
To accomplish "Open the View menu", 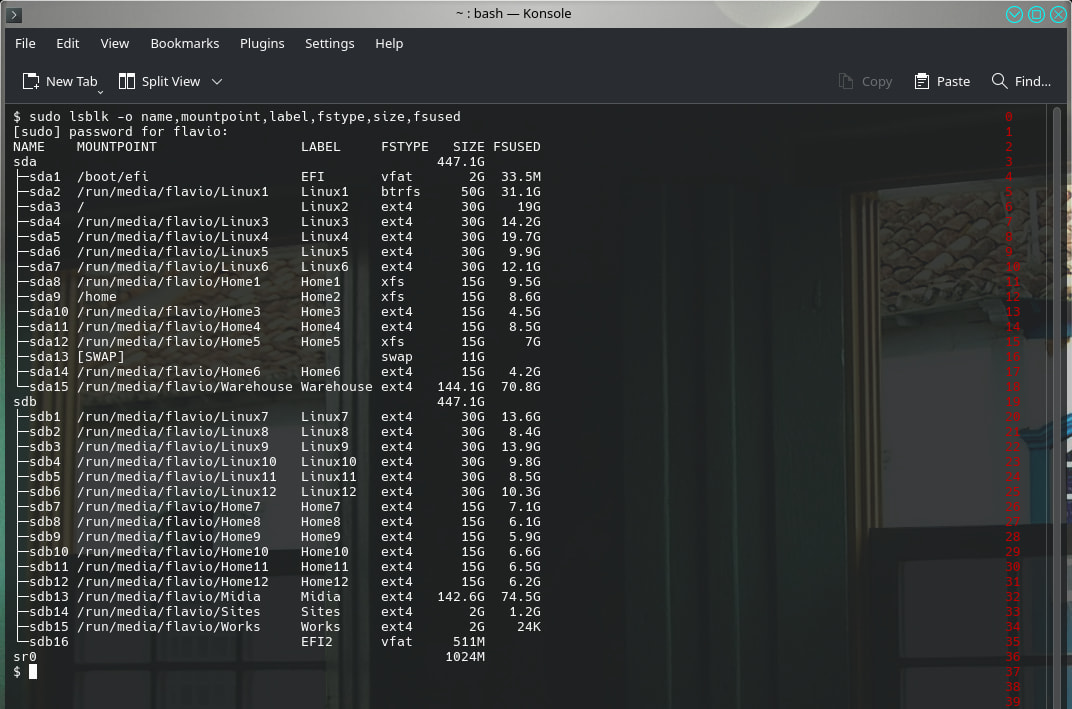I will coord(115,43).
